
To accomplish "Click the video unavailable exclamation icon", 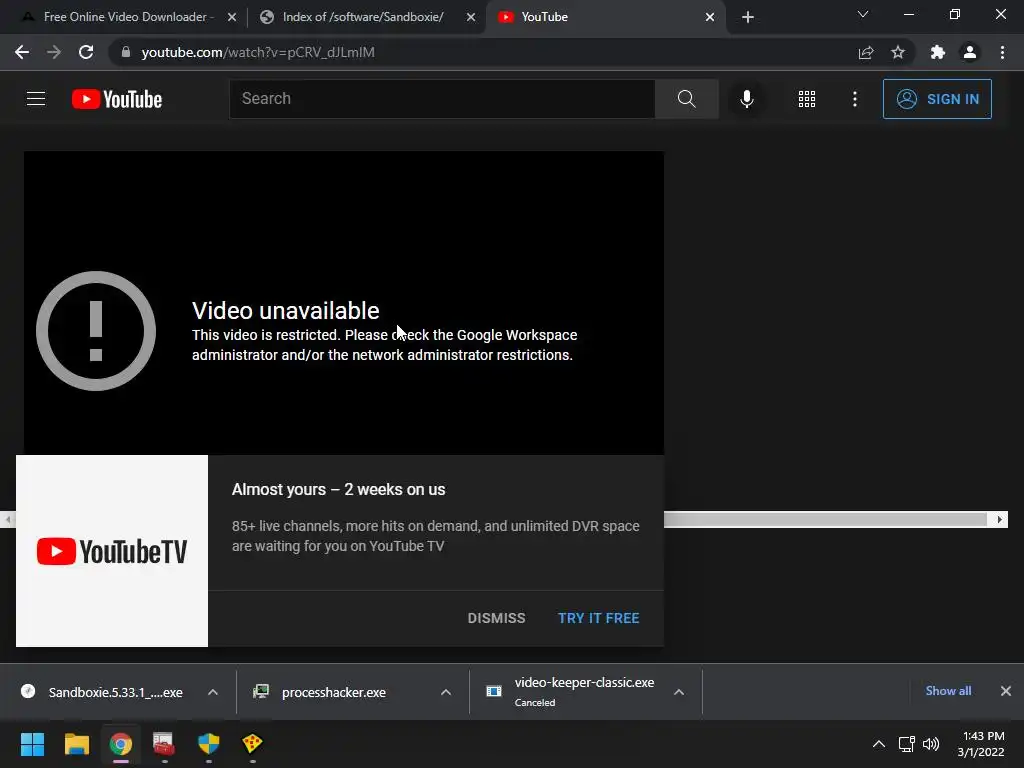I will [96, 331].
